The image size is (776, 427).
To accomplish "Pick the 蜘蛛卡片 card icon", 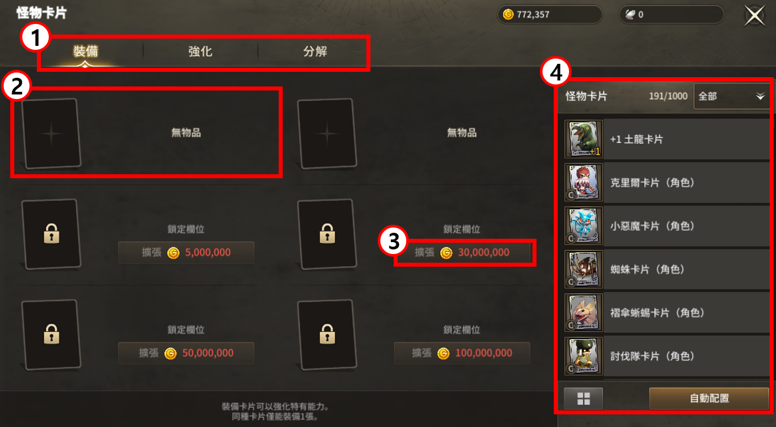I will (x=583, y=270).
